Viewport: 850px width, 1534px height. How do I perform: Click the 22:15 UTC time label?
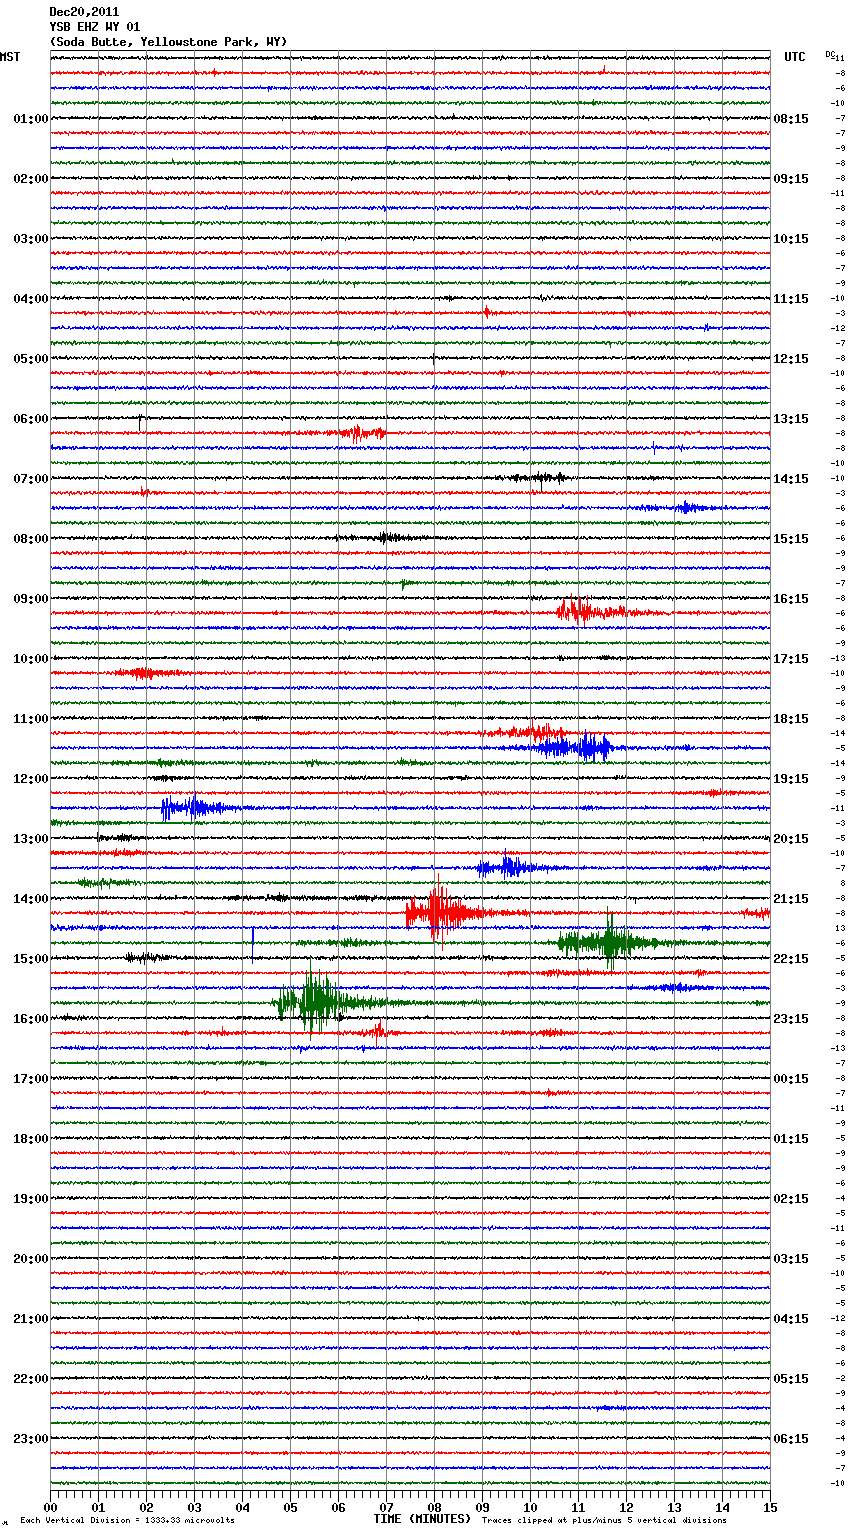[x=791, y=959]
